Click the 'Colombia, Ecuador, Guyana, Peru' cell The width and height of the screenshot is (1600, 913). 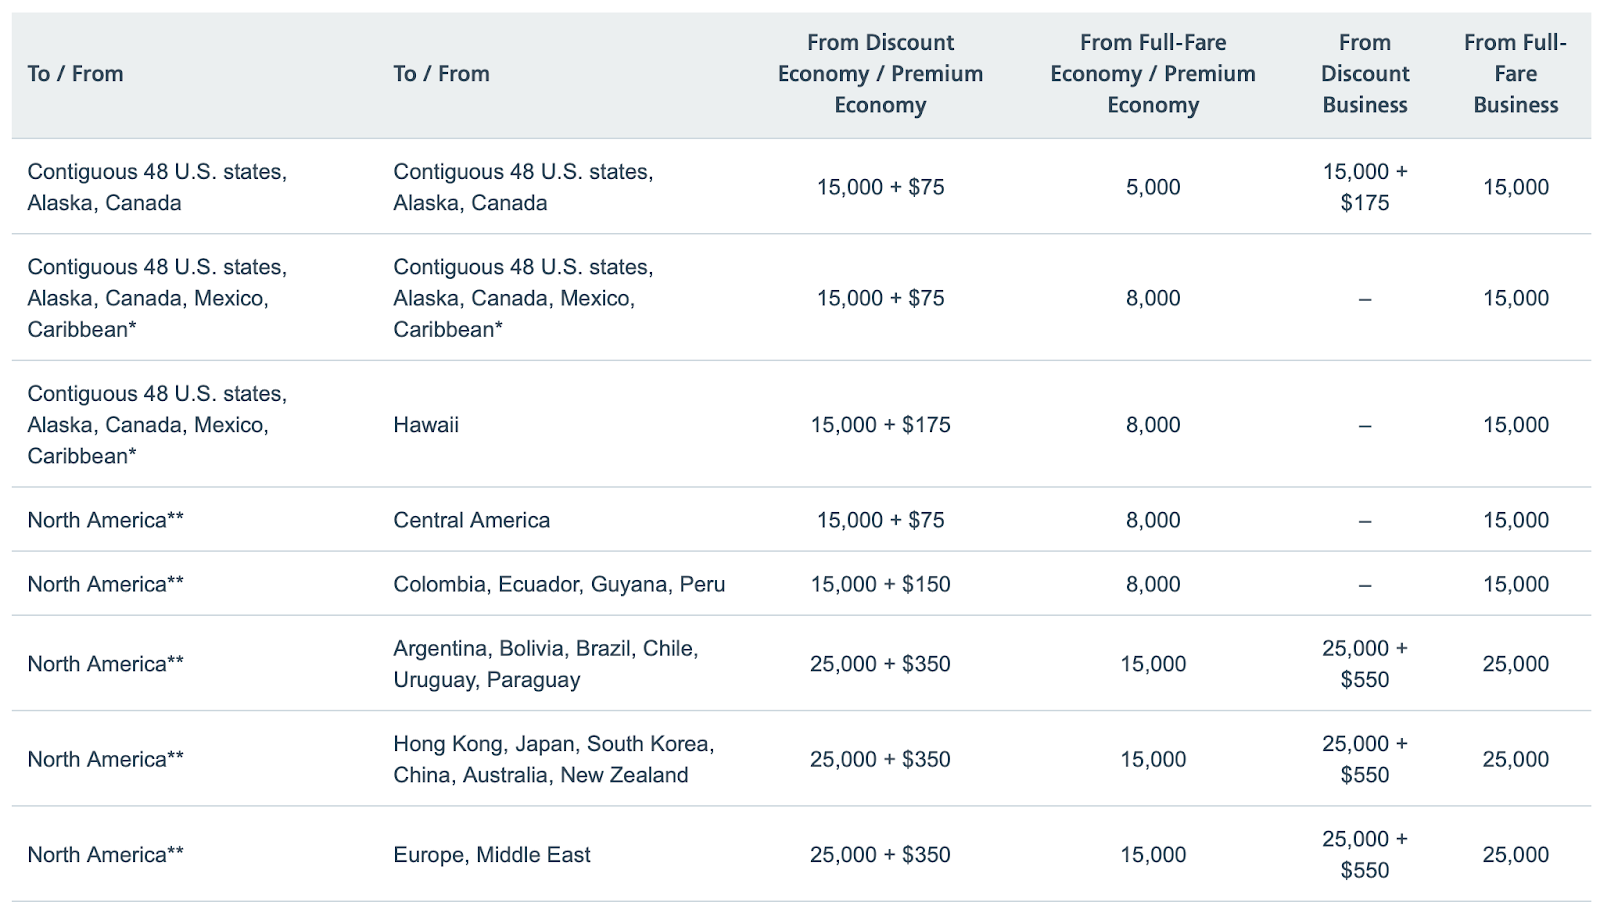[x=559, y=584]
